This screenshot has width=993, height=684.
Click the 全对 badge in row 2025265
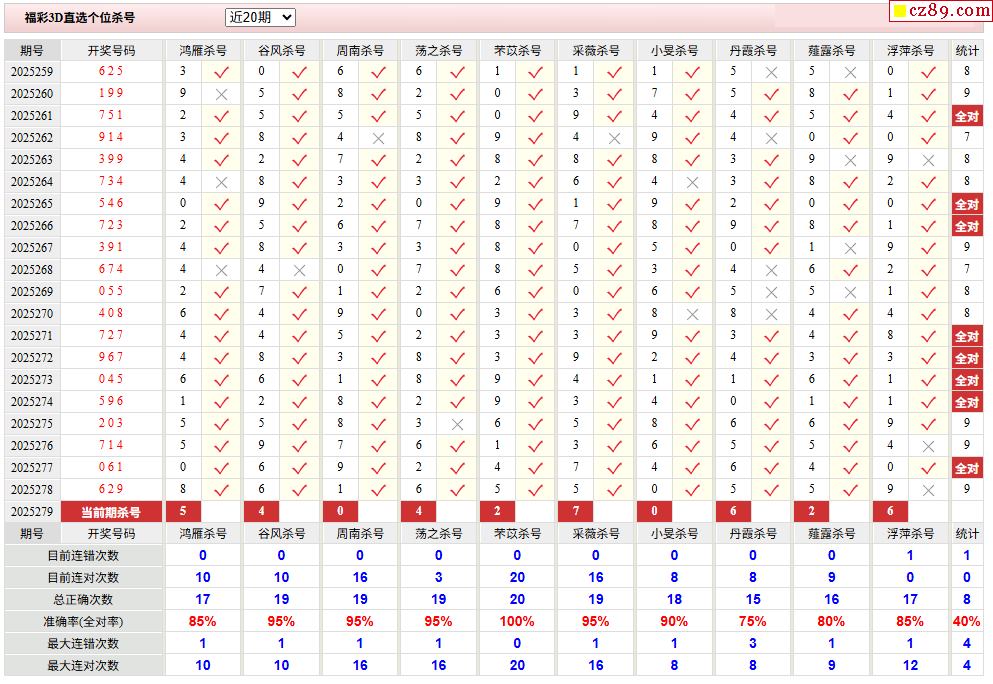click(967, 204)
